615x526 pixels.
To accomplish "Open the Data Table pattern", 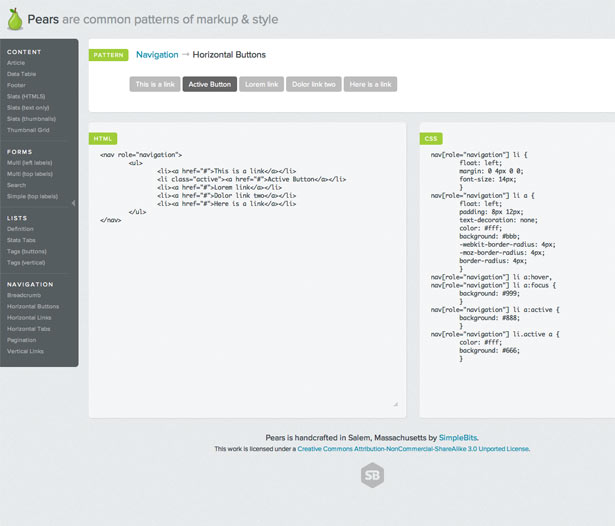I will (x=22, y=74).
